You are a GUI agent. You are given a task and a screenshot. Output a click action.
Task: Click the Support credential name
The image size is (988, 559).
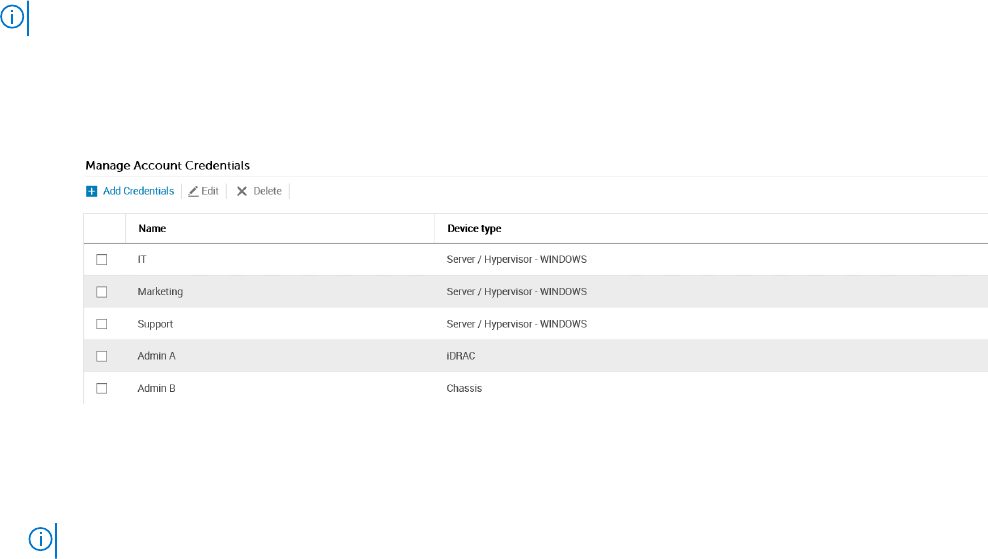point(155,324)
